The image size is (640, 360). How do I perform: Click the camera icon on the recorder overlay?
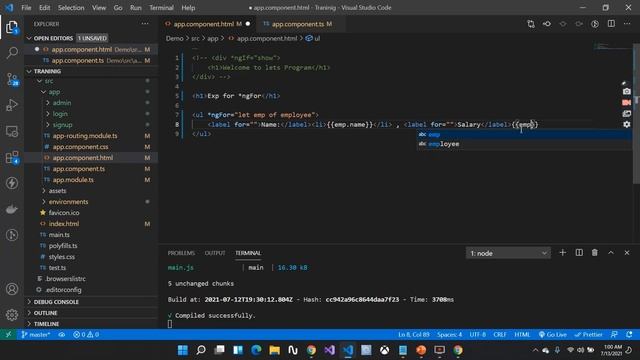pos(627,91)
